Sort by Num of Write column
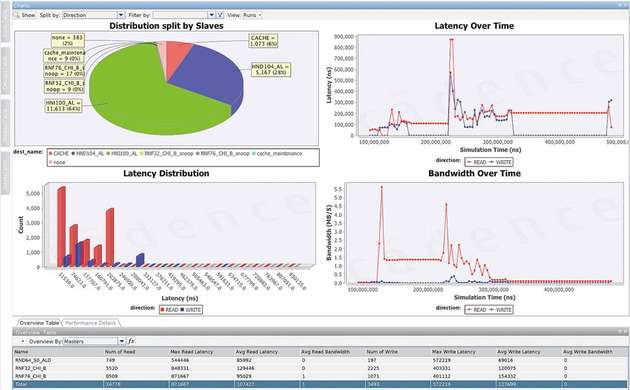Viewport: 630px width, 390px height. (398, 351)
